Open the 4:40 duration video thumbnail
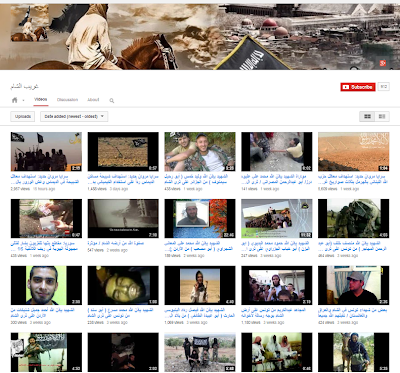 (200, 285)
